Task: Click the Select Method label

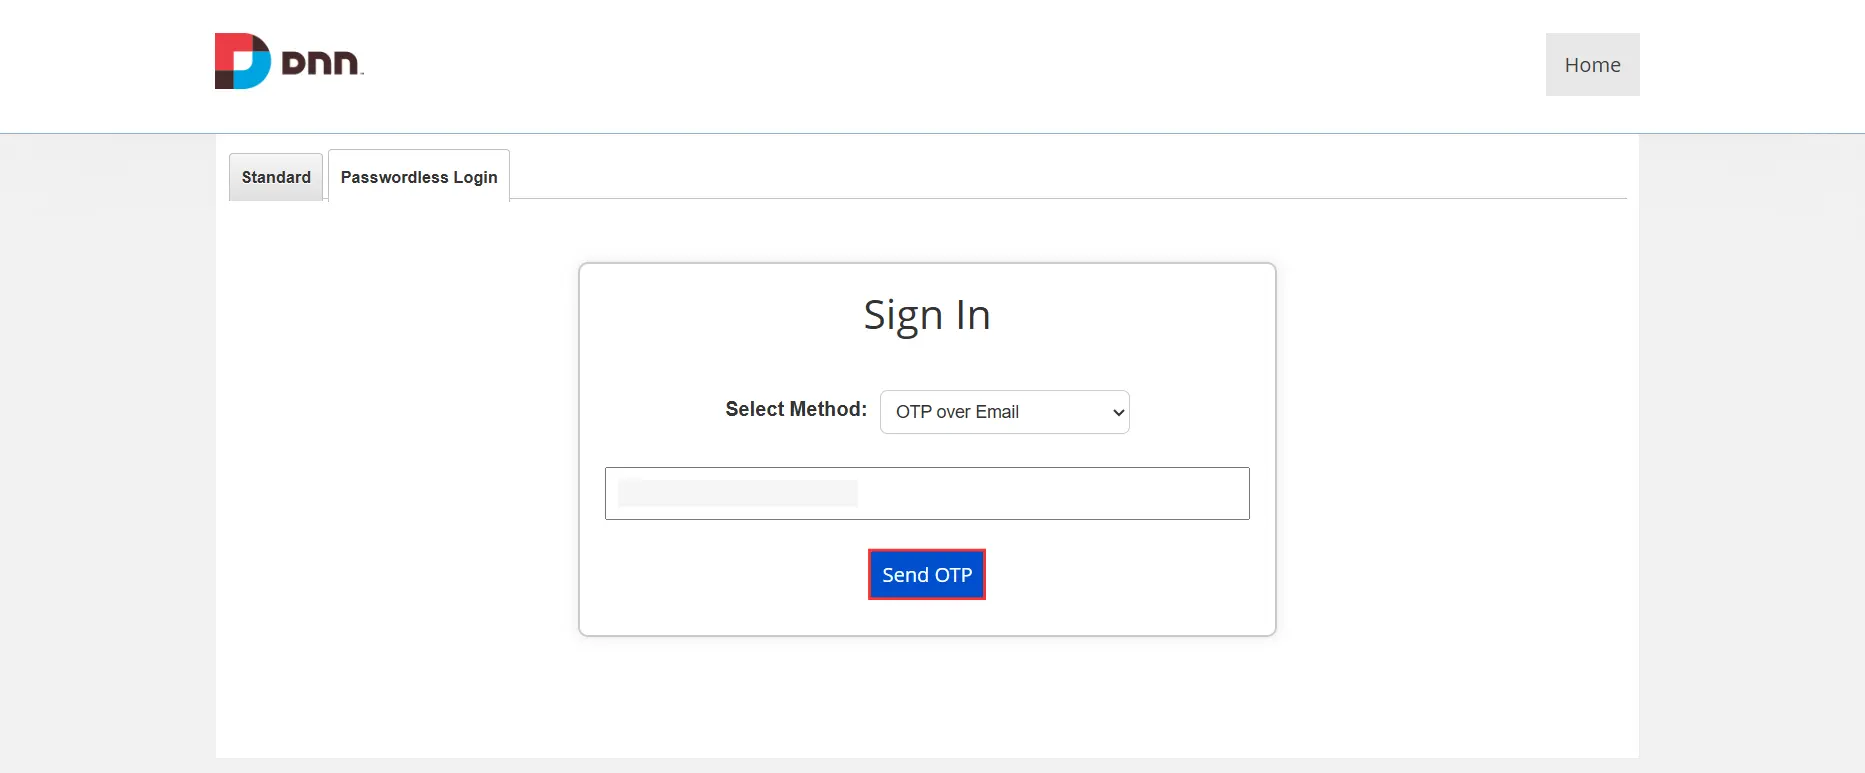Action: [x=795, y=409]
